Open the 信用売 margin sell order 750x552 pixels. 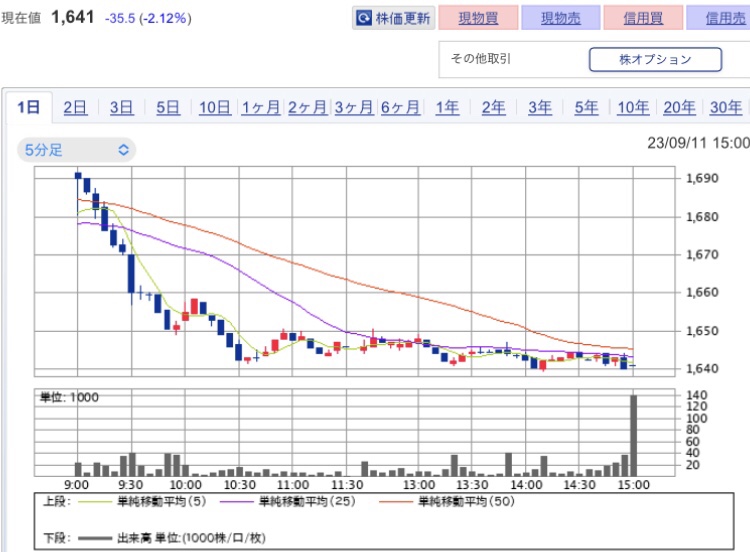(x=720, y=18)
